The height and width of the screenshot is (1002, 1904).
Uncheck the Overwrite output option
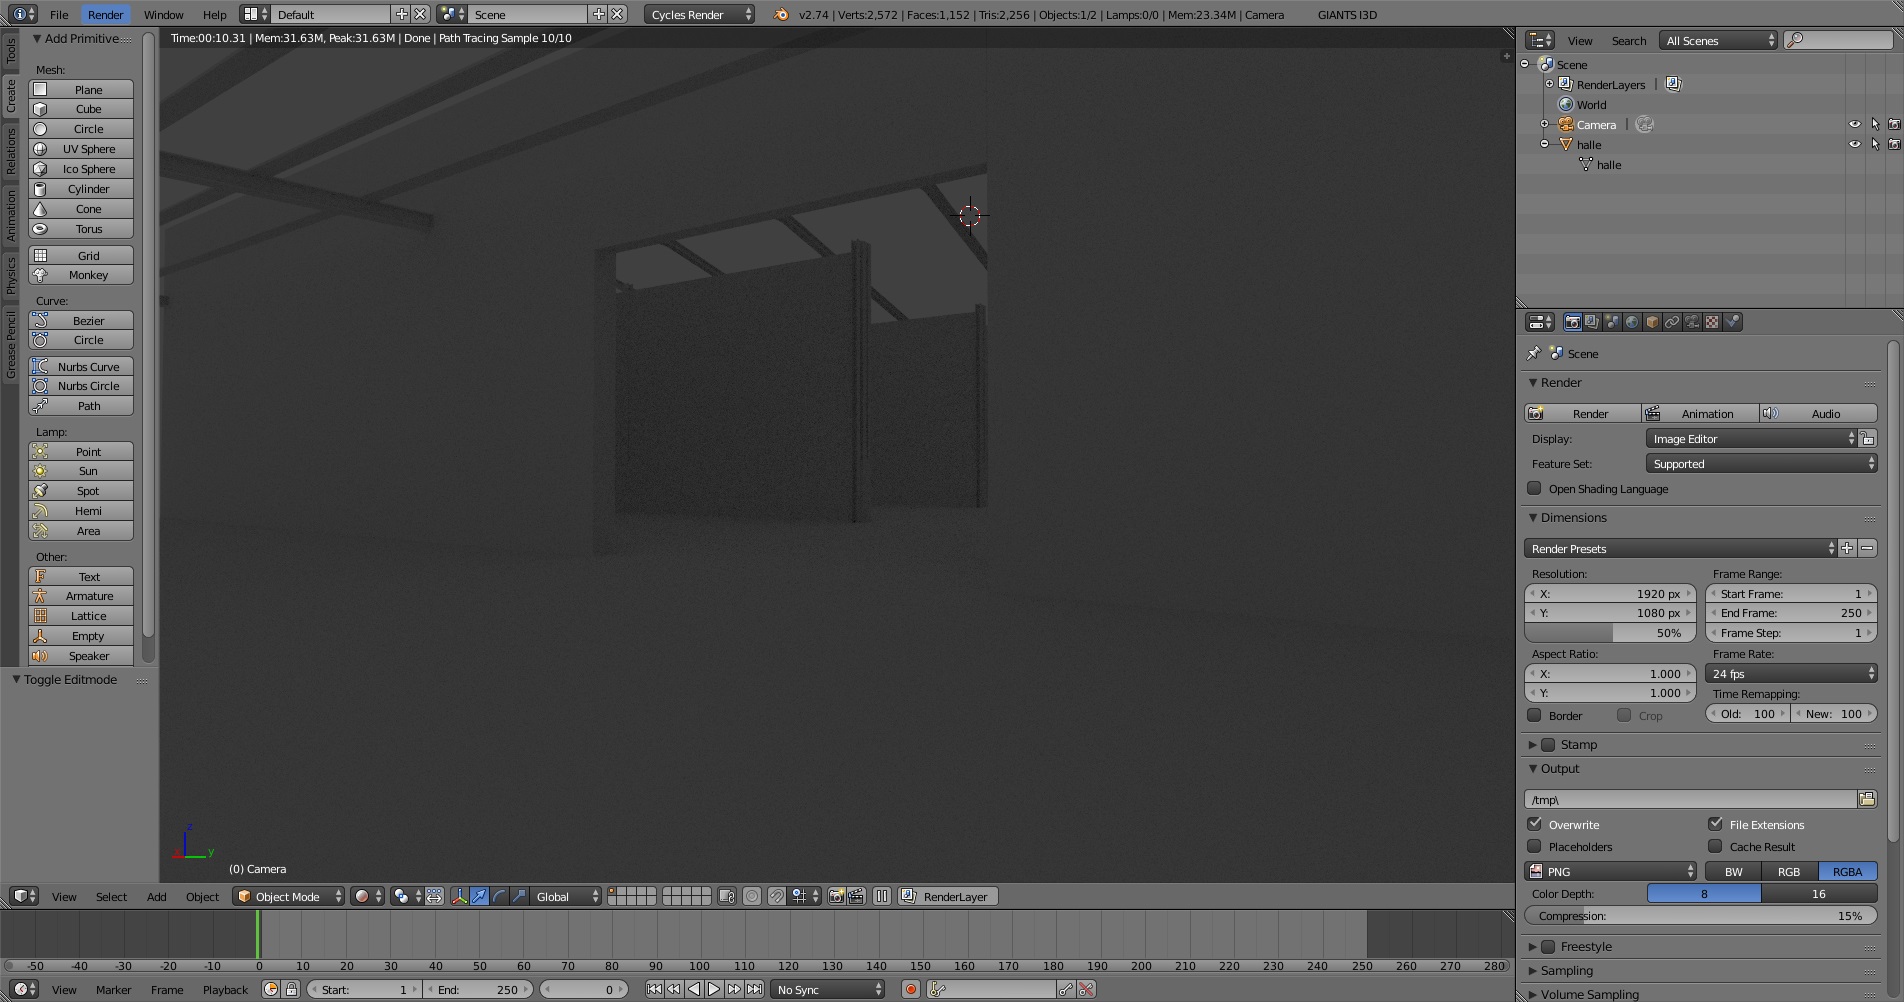click(1534, 824)
